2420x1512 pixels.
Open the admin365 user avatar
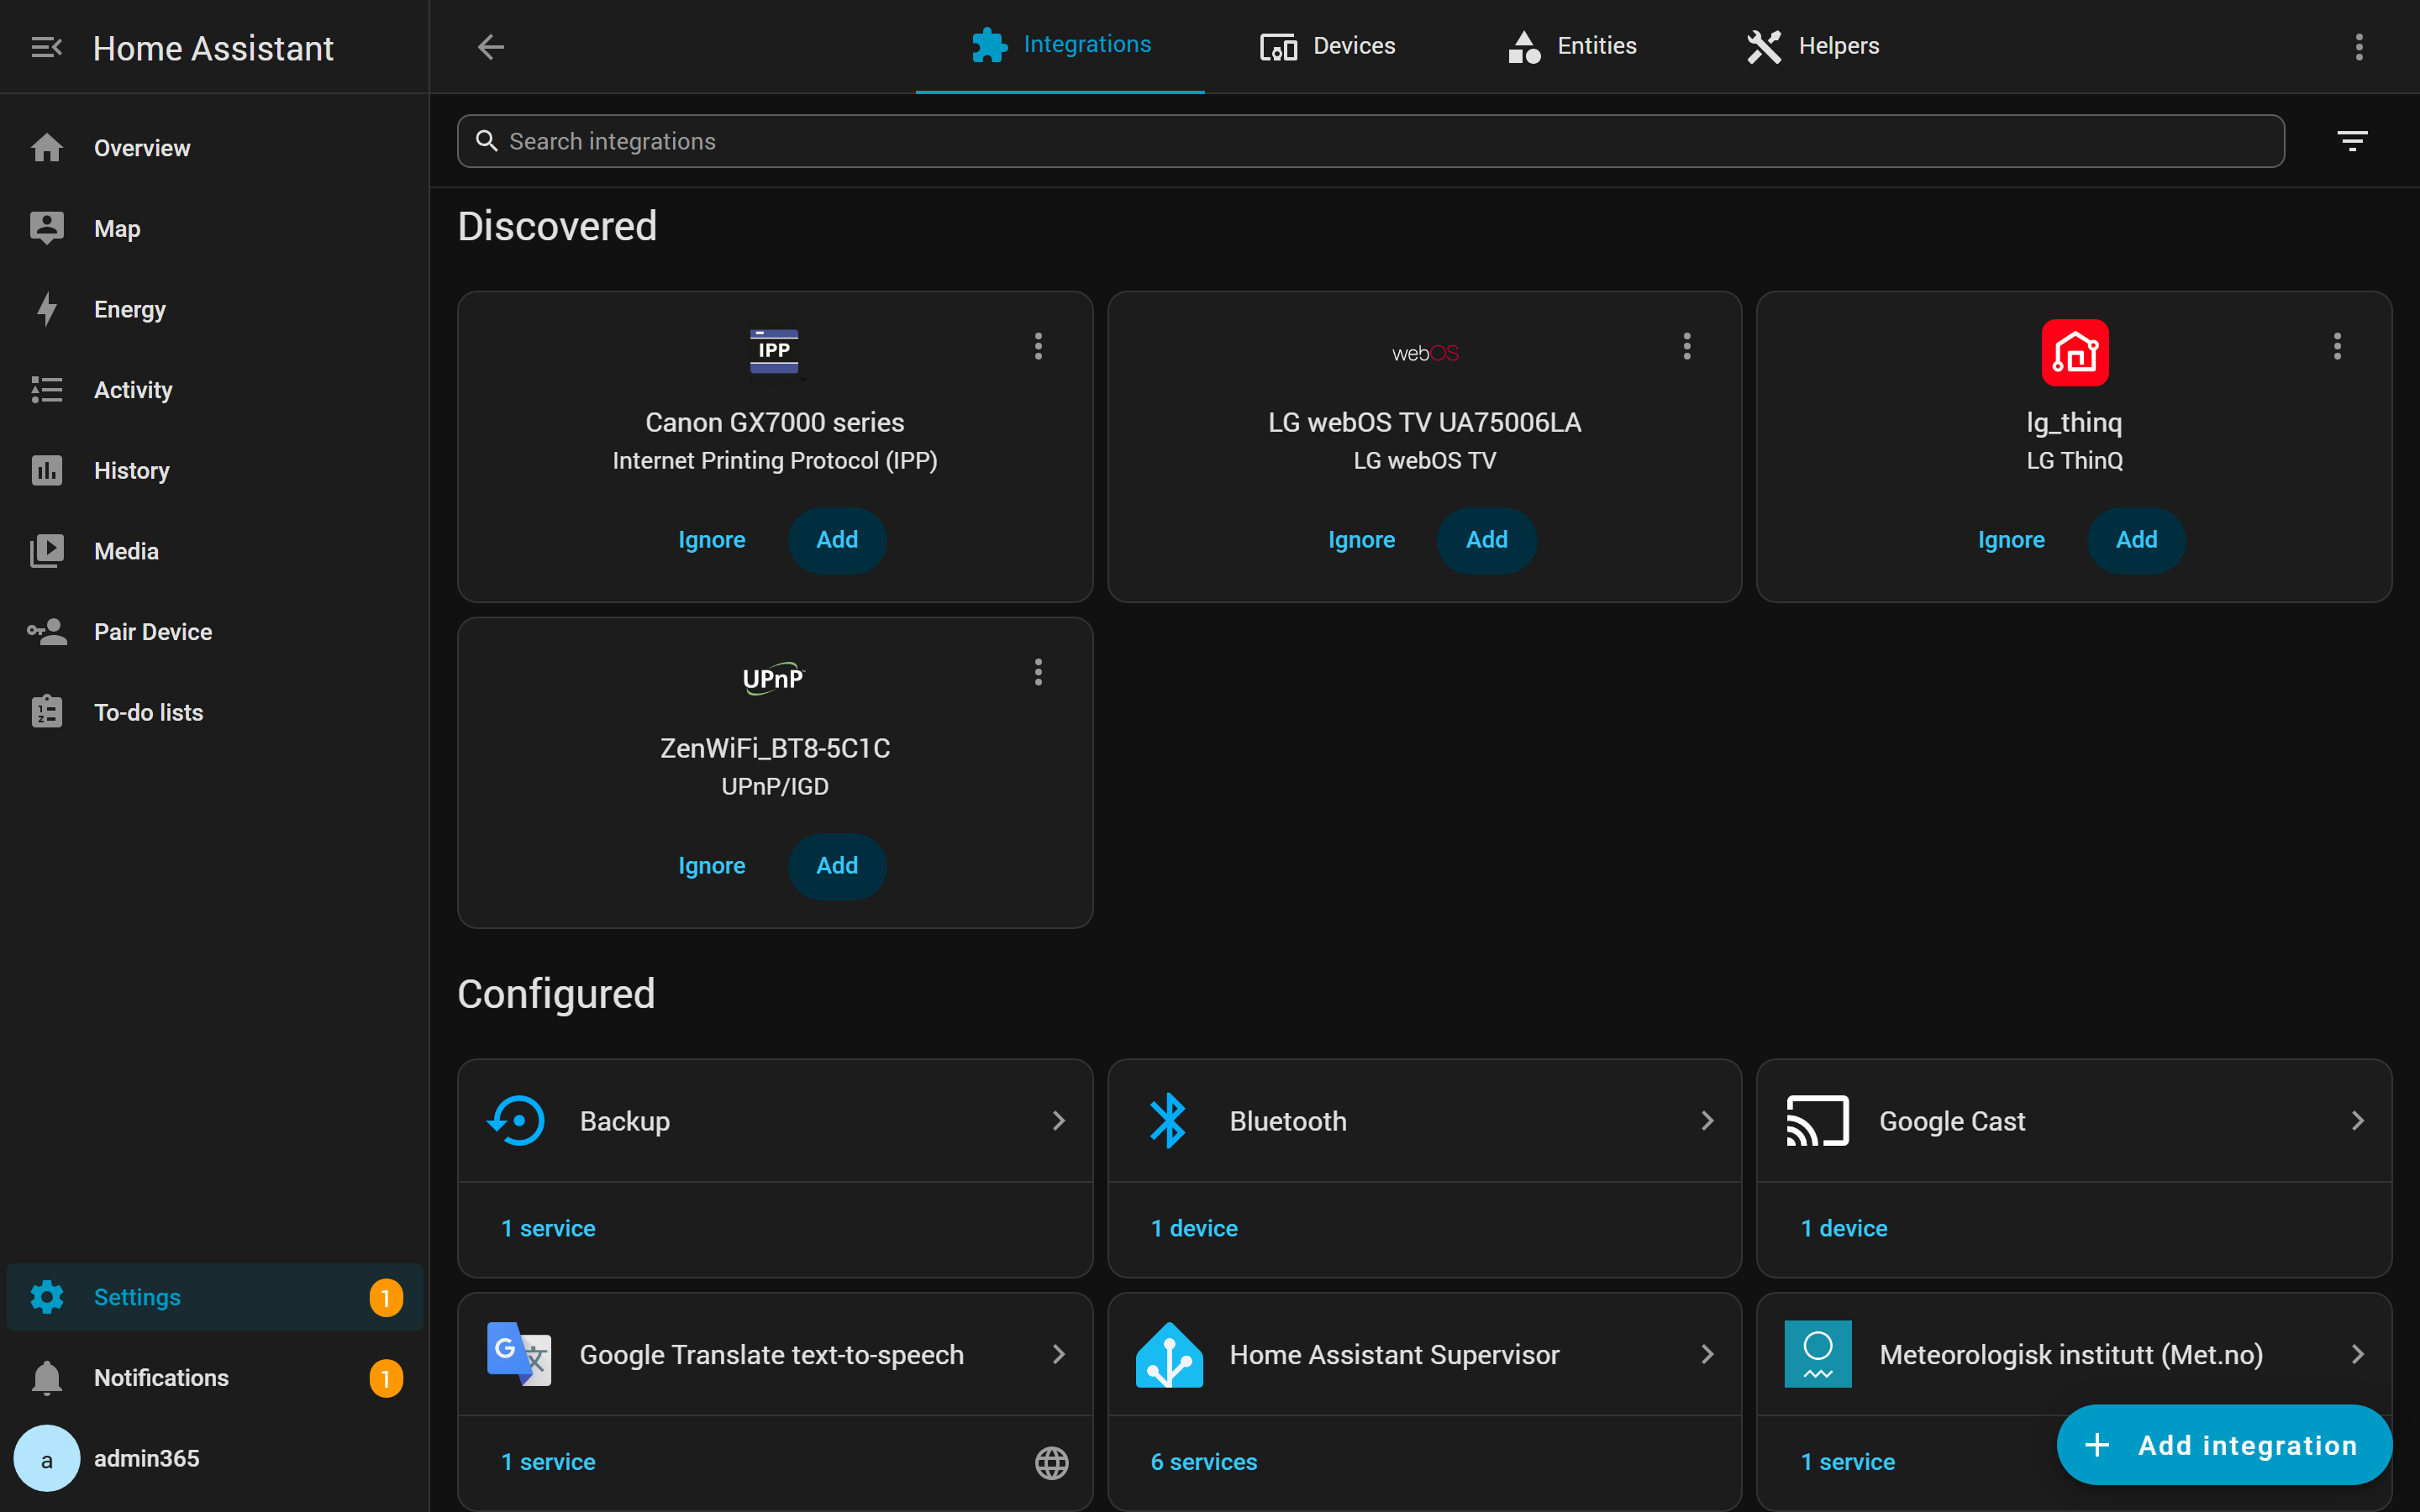click(46, 1458)
